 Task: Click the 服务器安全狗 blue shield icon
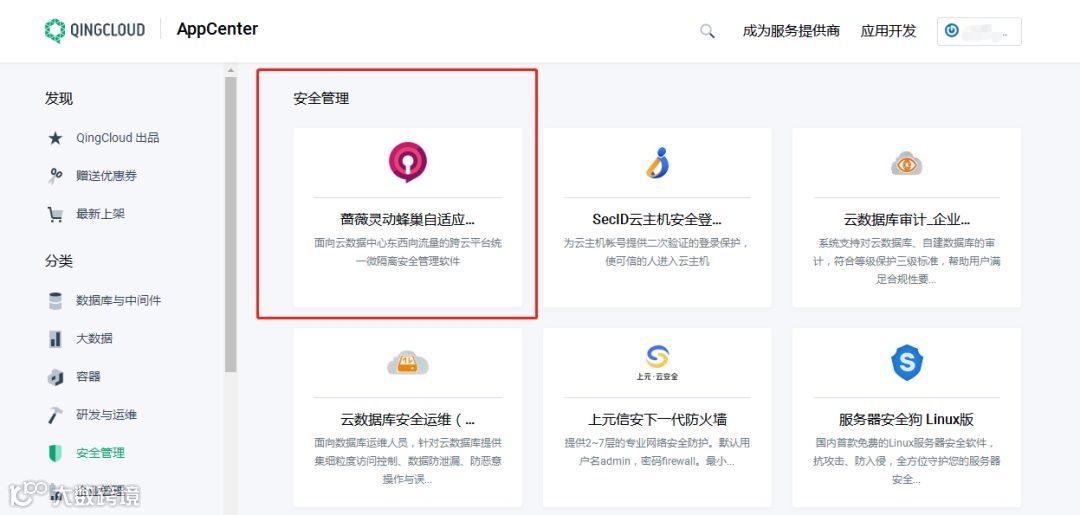pyautogui.click(x=906, y=363)
